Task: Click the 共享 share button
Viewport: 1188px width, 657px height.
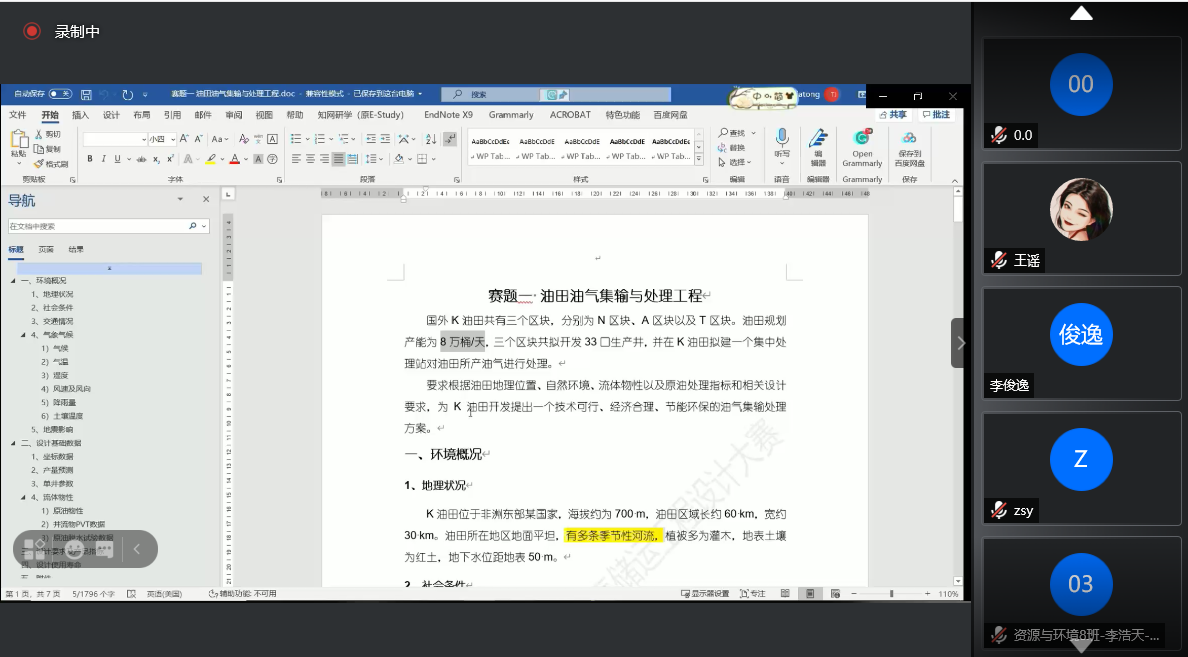Action: point(893,114)
